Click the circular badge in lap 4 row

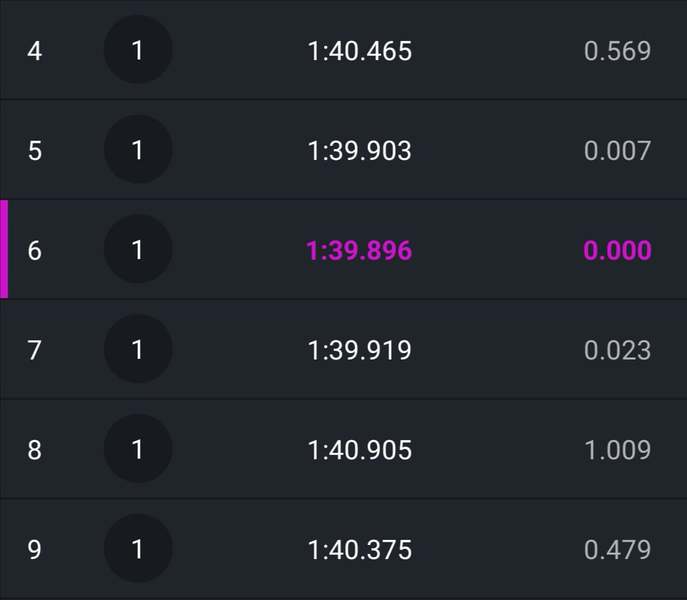(138, 50)
